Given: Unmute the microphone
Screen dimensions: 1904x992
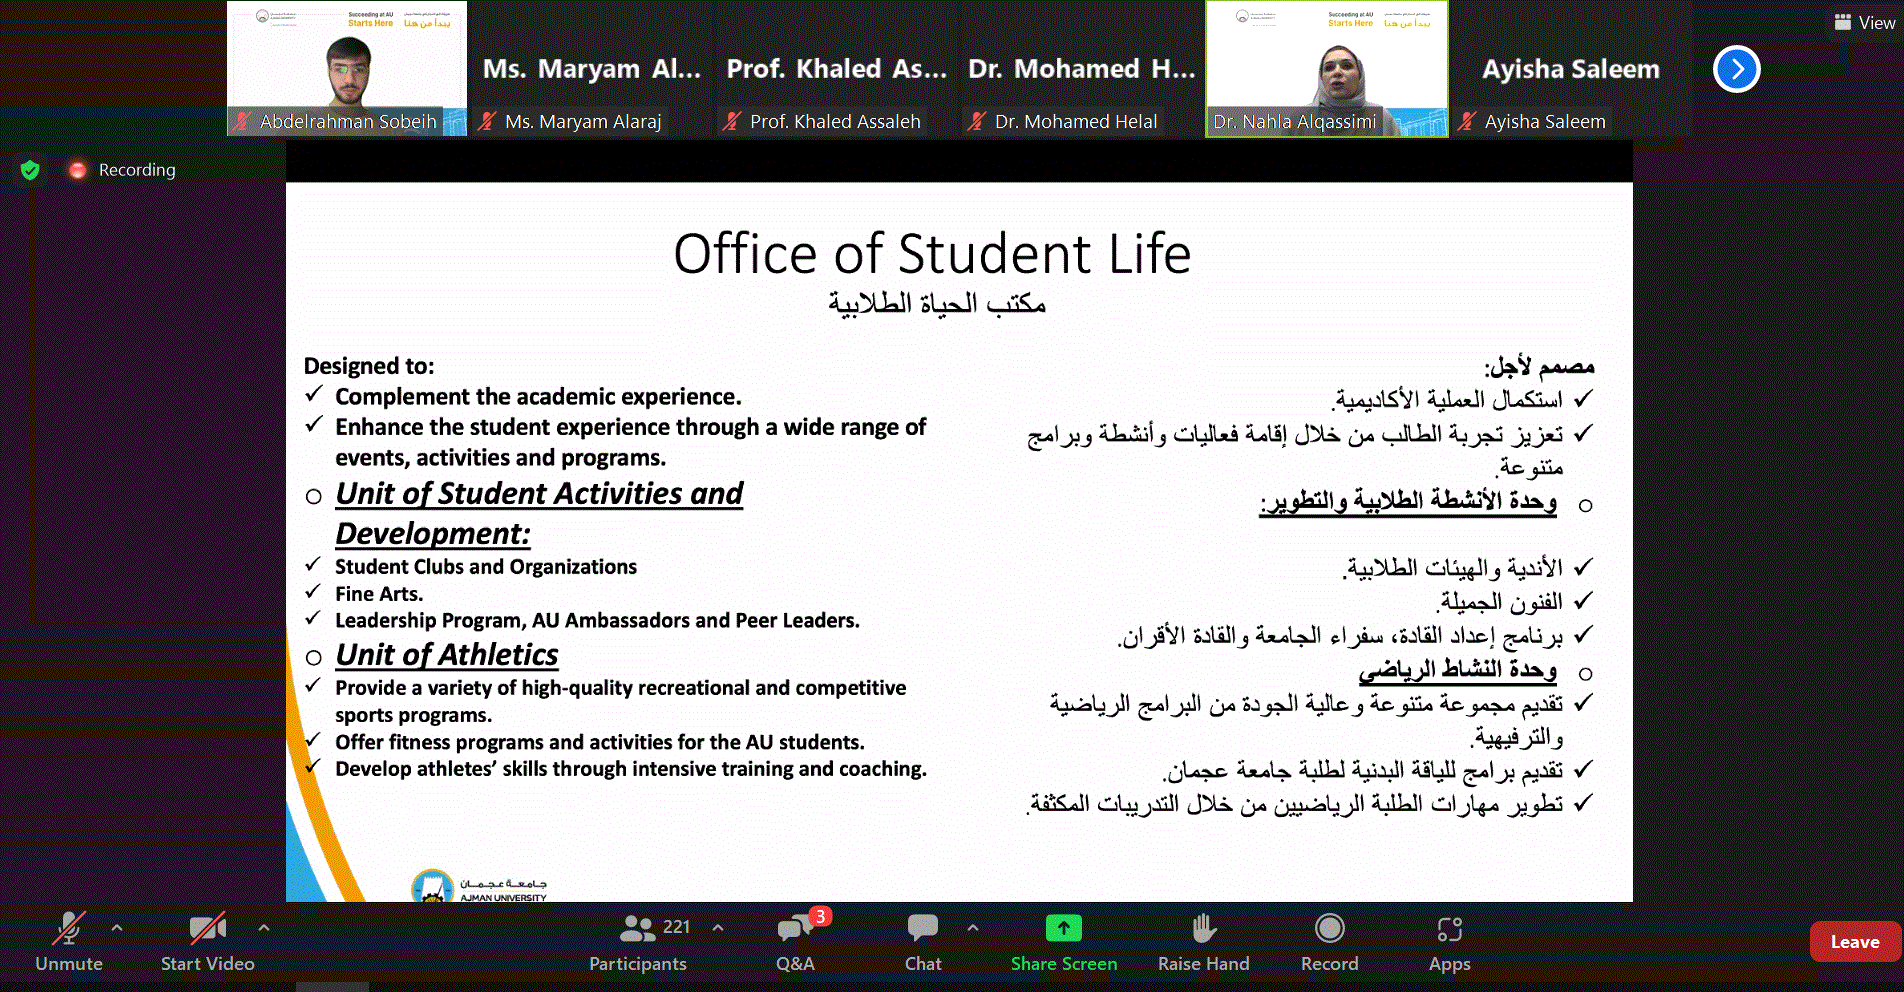Looking at the screenshot, I should [x=69, y=930].
